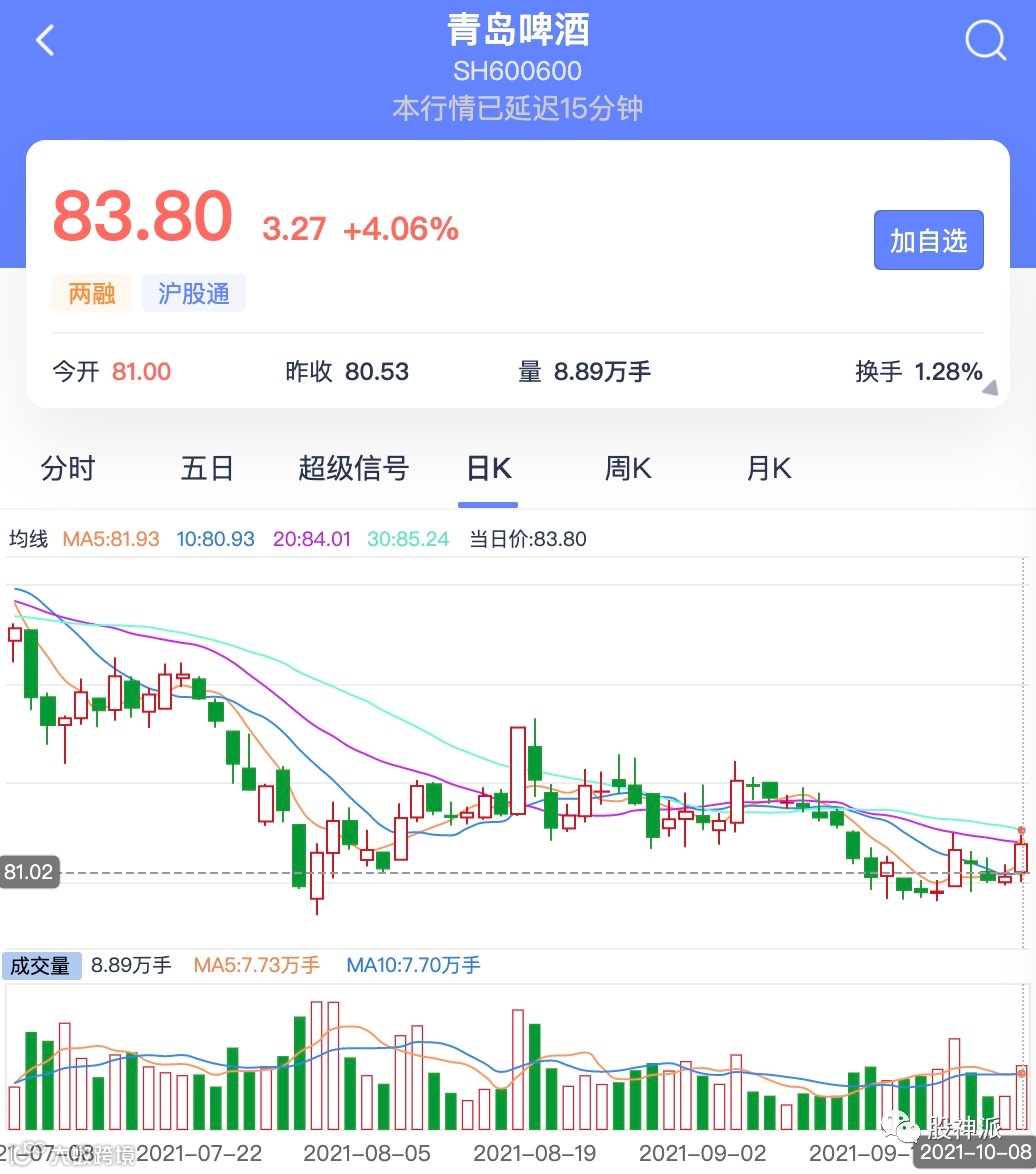Click the delayed quote notice 本行情已延迟15分钟

point(518,109)
